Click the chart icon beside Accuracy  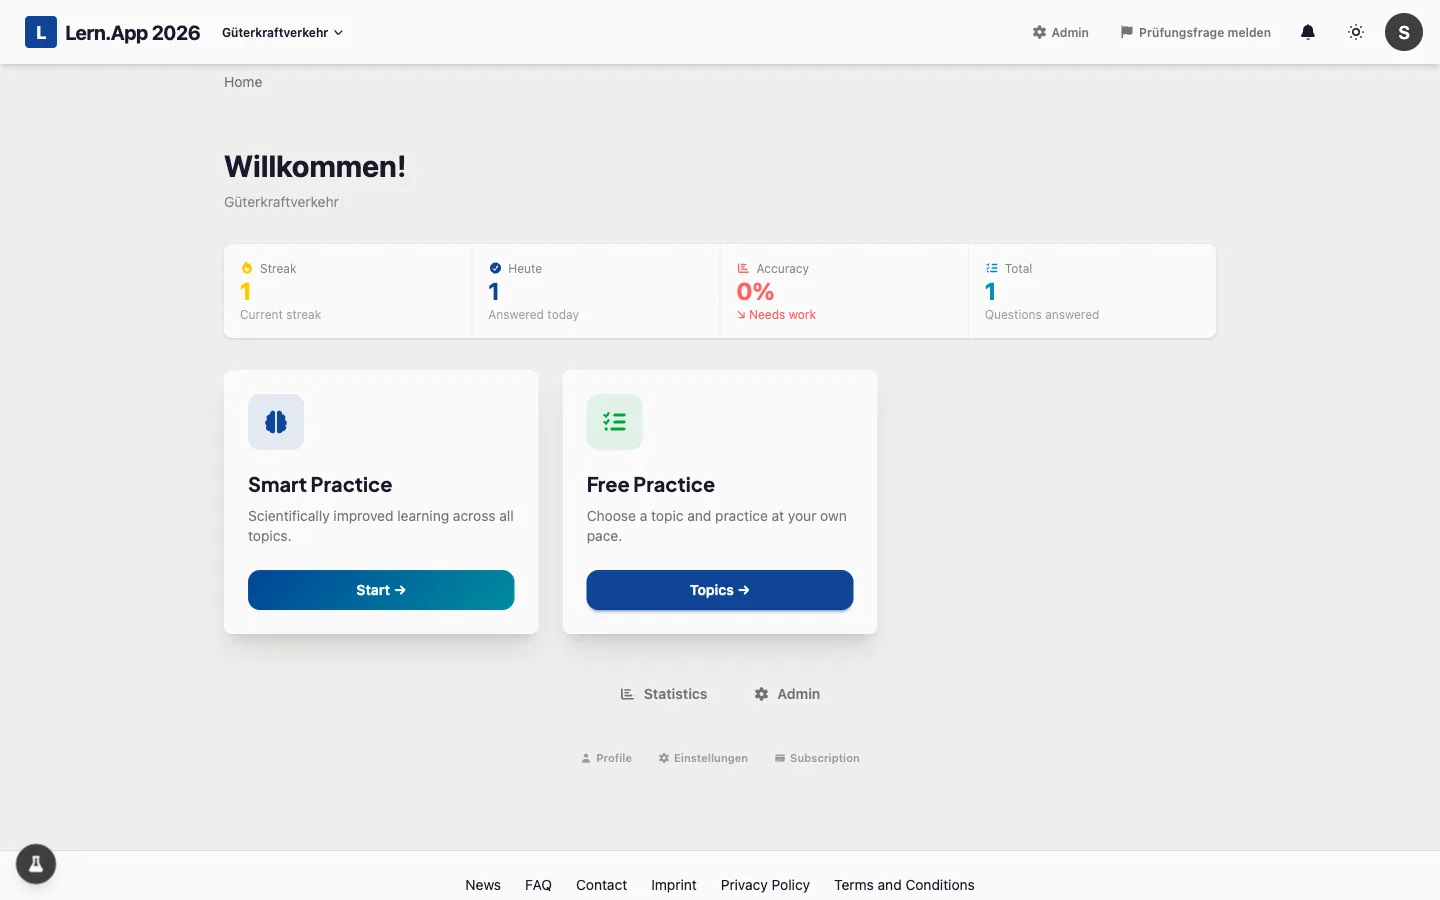(x=743, y=268)
